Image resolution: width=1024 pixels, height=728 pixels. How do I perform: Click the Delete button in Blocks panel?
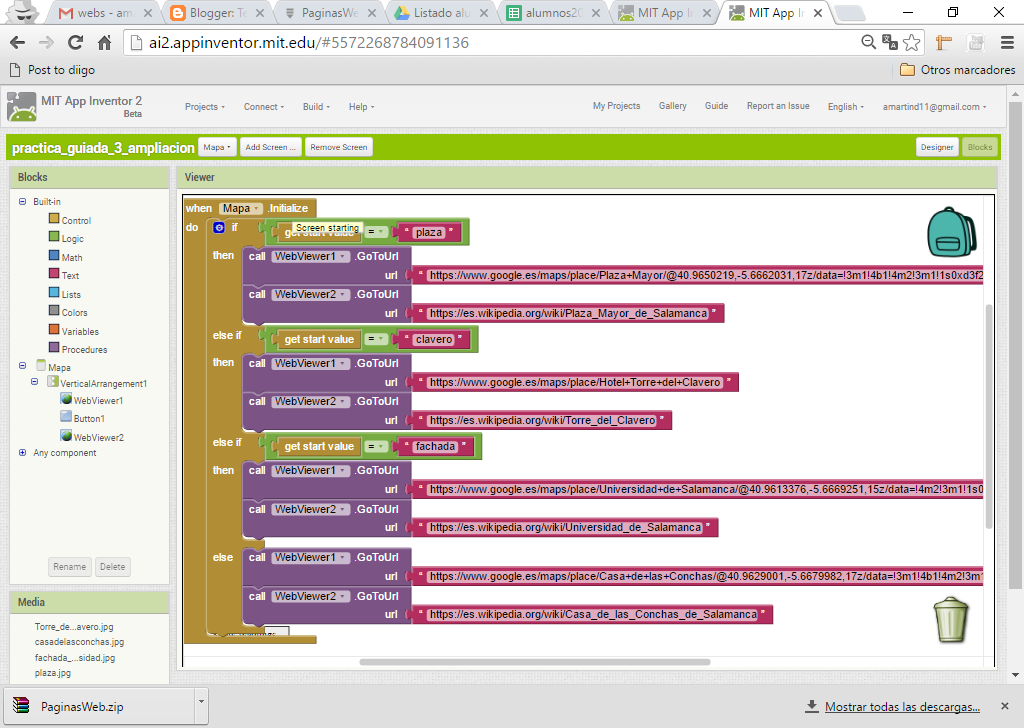112,567
